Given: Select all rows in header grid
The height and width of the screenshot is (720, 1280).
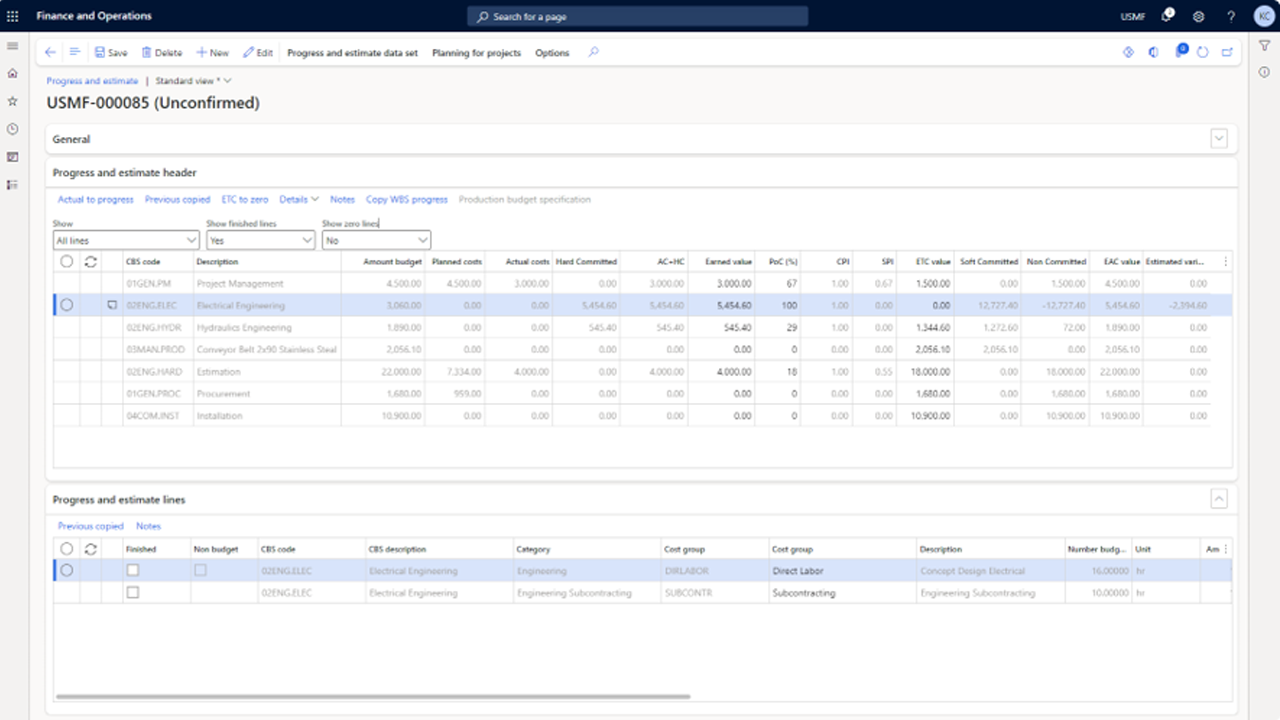Looking at the screenshot, I should [67, 262].
